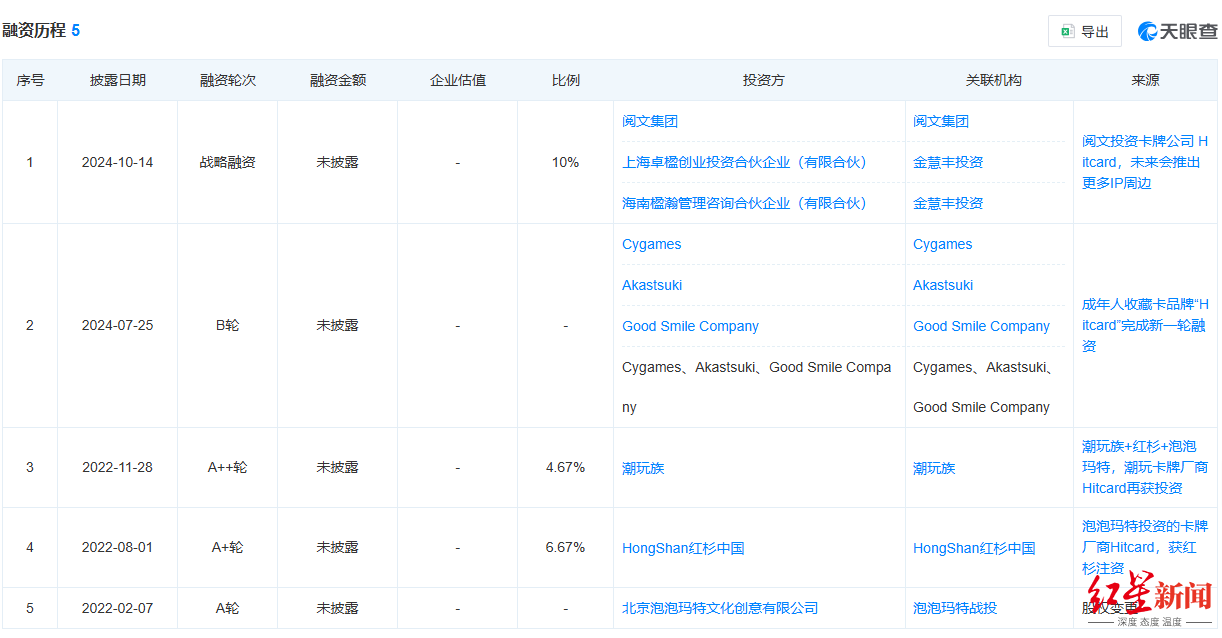Image resolution: width=1222 pixels, height=638 pixels.
Task: Click 潮玩族 in the 投资方 column
Action: tap(643, 468)
